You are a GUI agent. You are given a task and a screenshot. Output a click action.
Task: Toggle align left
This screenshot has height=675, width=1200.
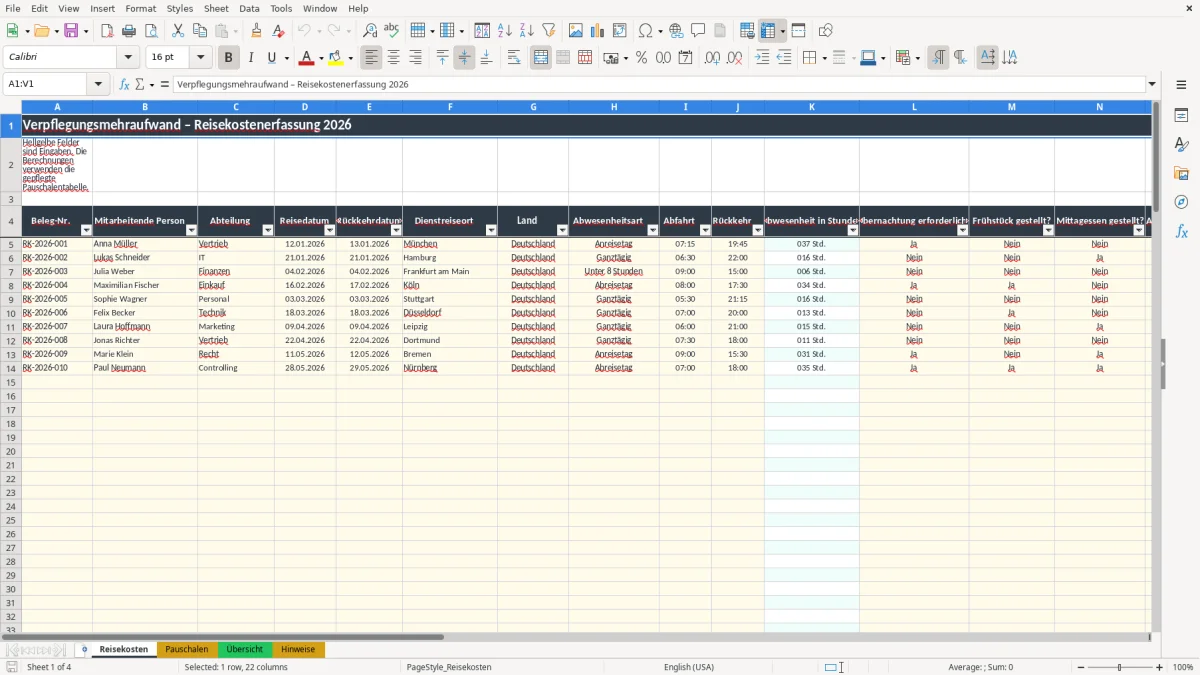(x=372, y=58)
